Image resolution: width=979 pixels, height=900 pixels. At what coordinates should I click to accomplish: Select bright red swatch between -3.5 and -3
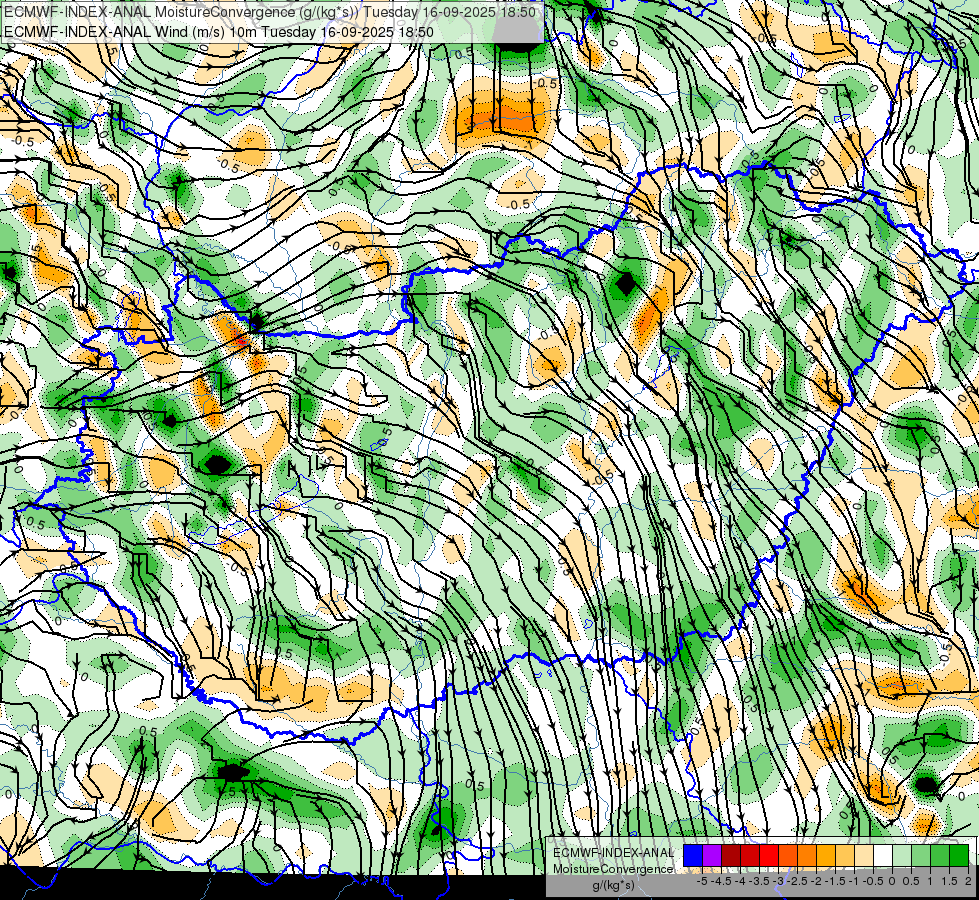(x=769, y=855)
